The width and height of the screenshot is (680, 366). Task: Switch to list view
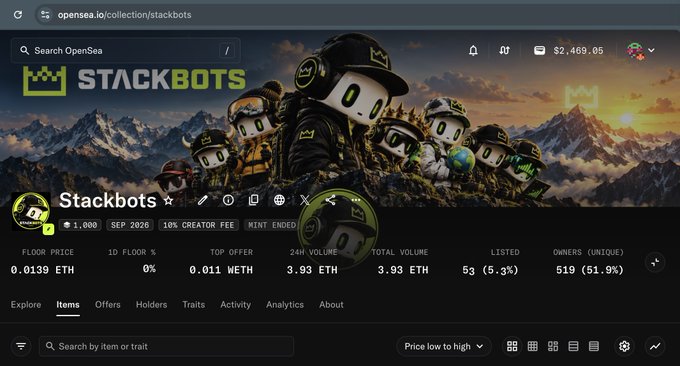(x=573, y=346)
